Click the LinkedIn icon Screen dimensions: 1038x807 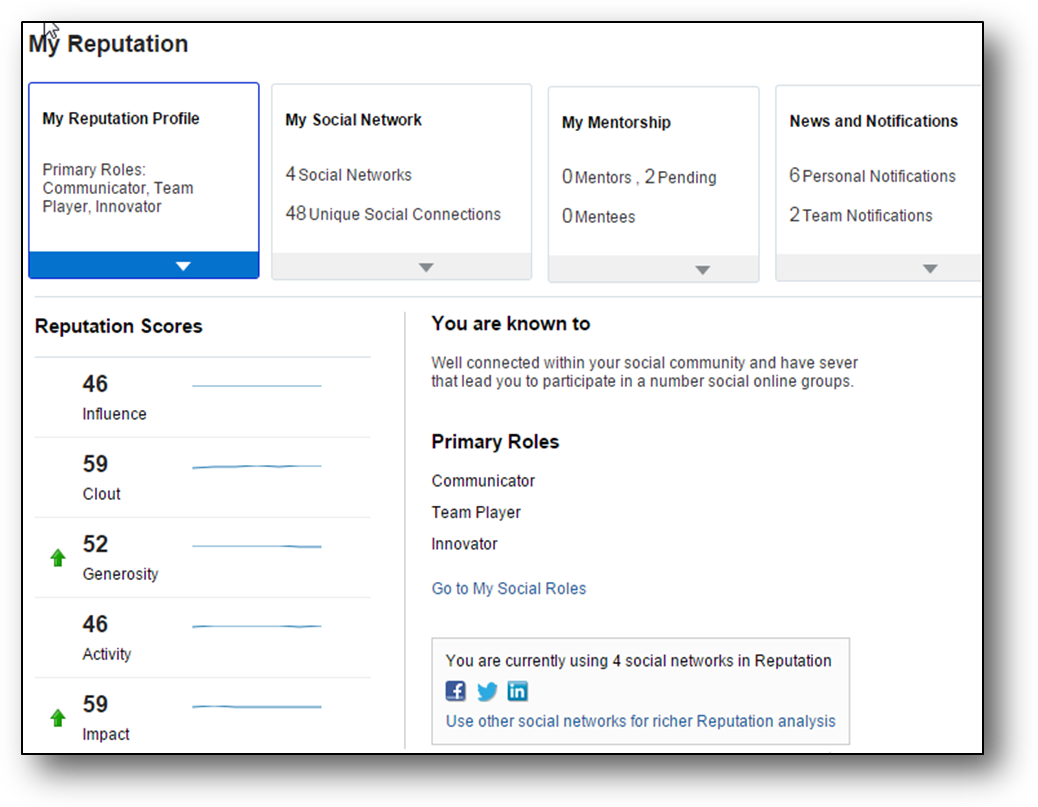[x=517, y=691]
